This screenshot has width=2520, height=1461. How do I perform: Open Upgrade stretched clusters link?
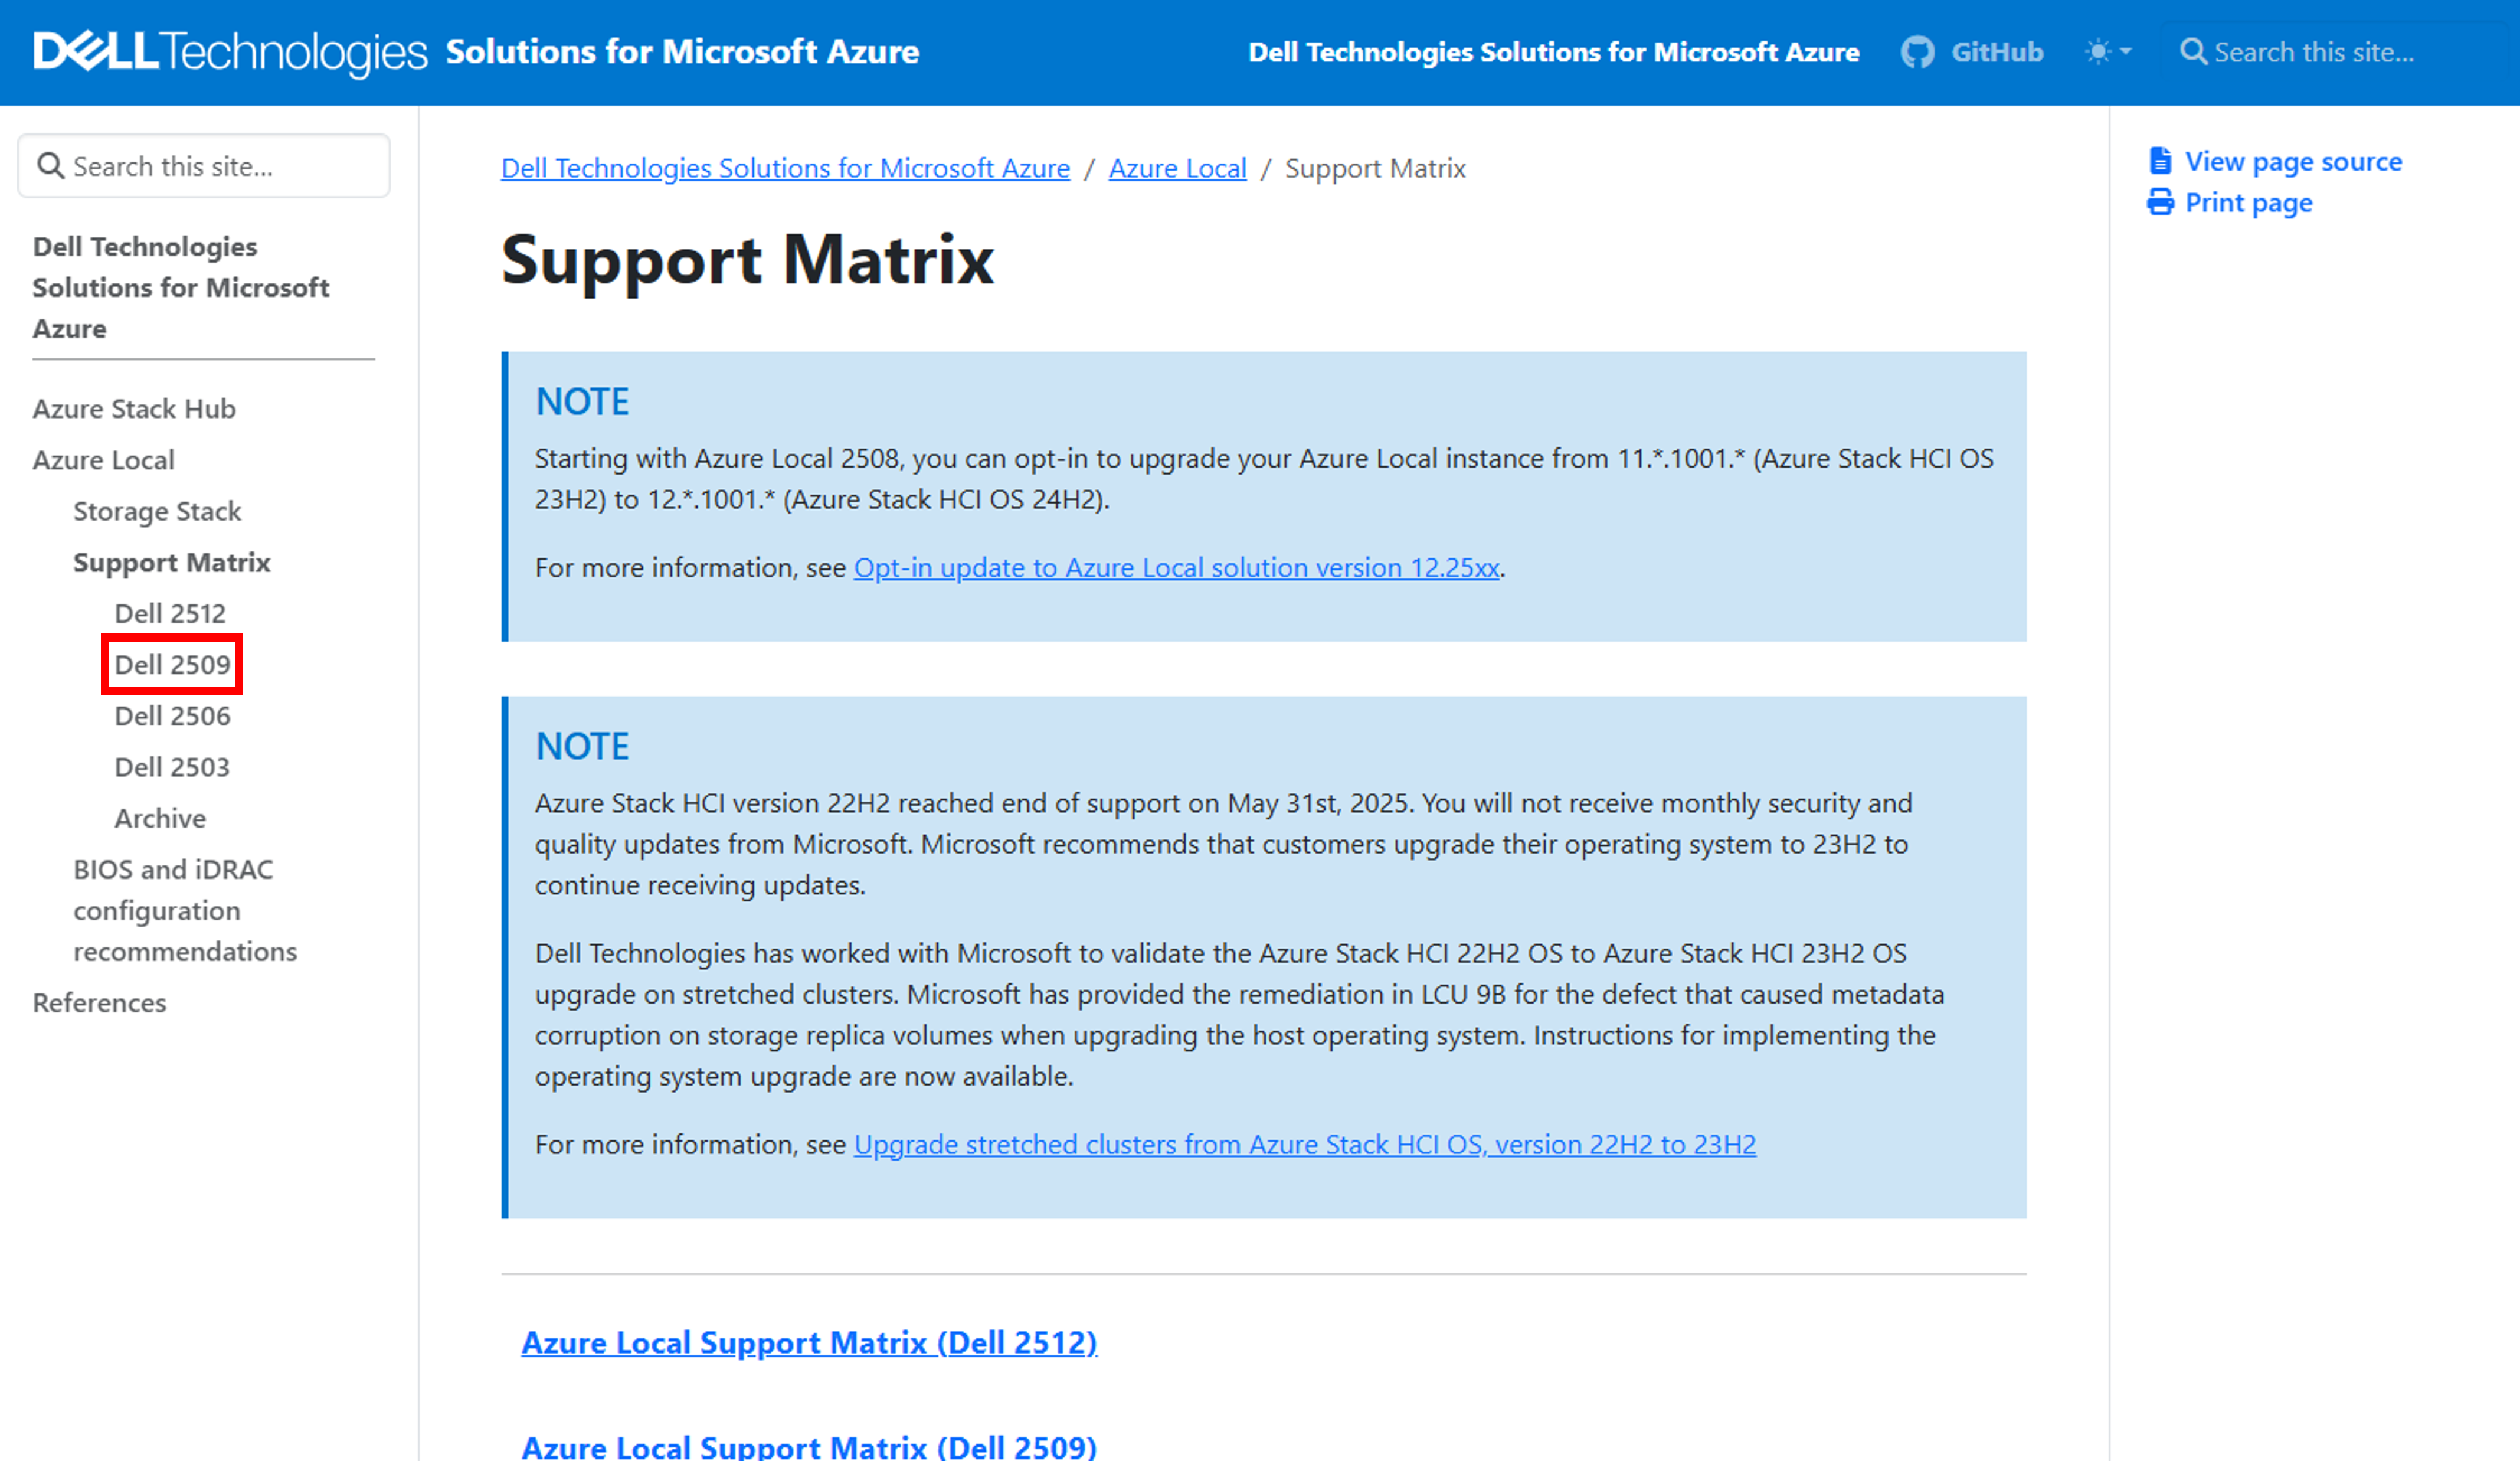[1304, 1145]
